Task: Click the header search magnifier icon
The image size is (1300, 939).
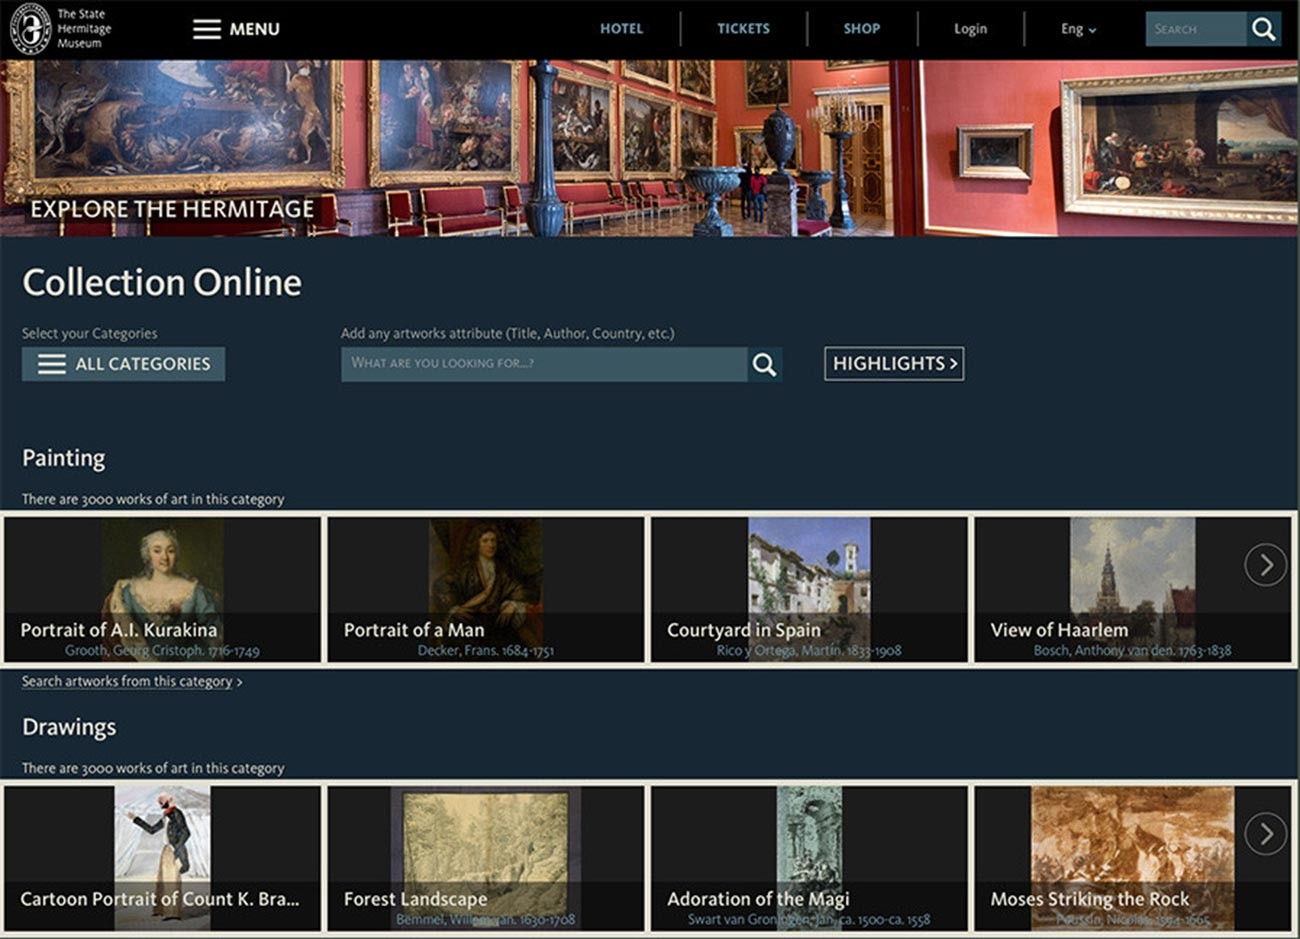Action: pyautogui.click(x=1264, y=29)
